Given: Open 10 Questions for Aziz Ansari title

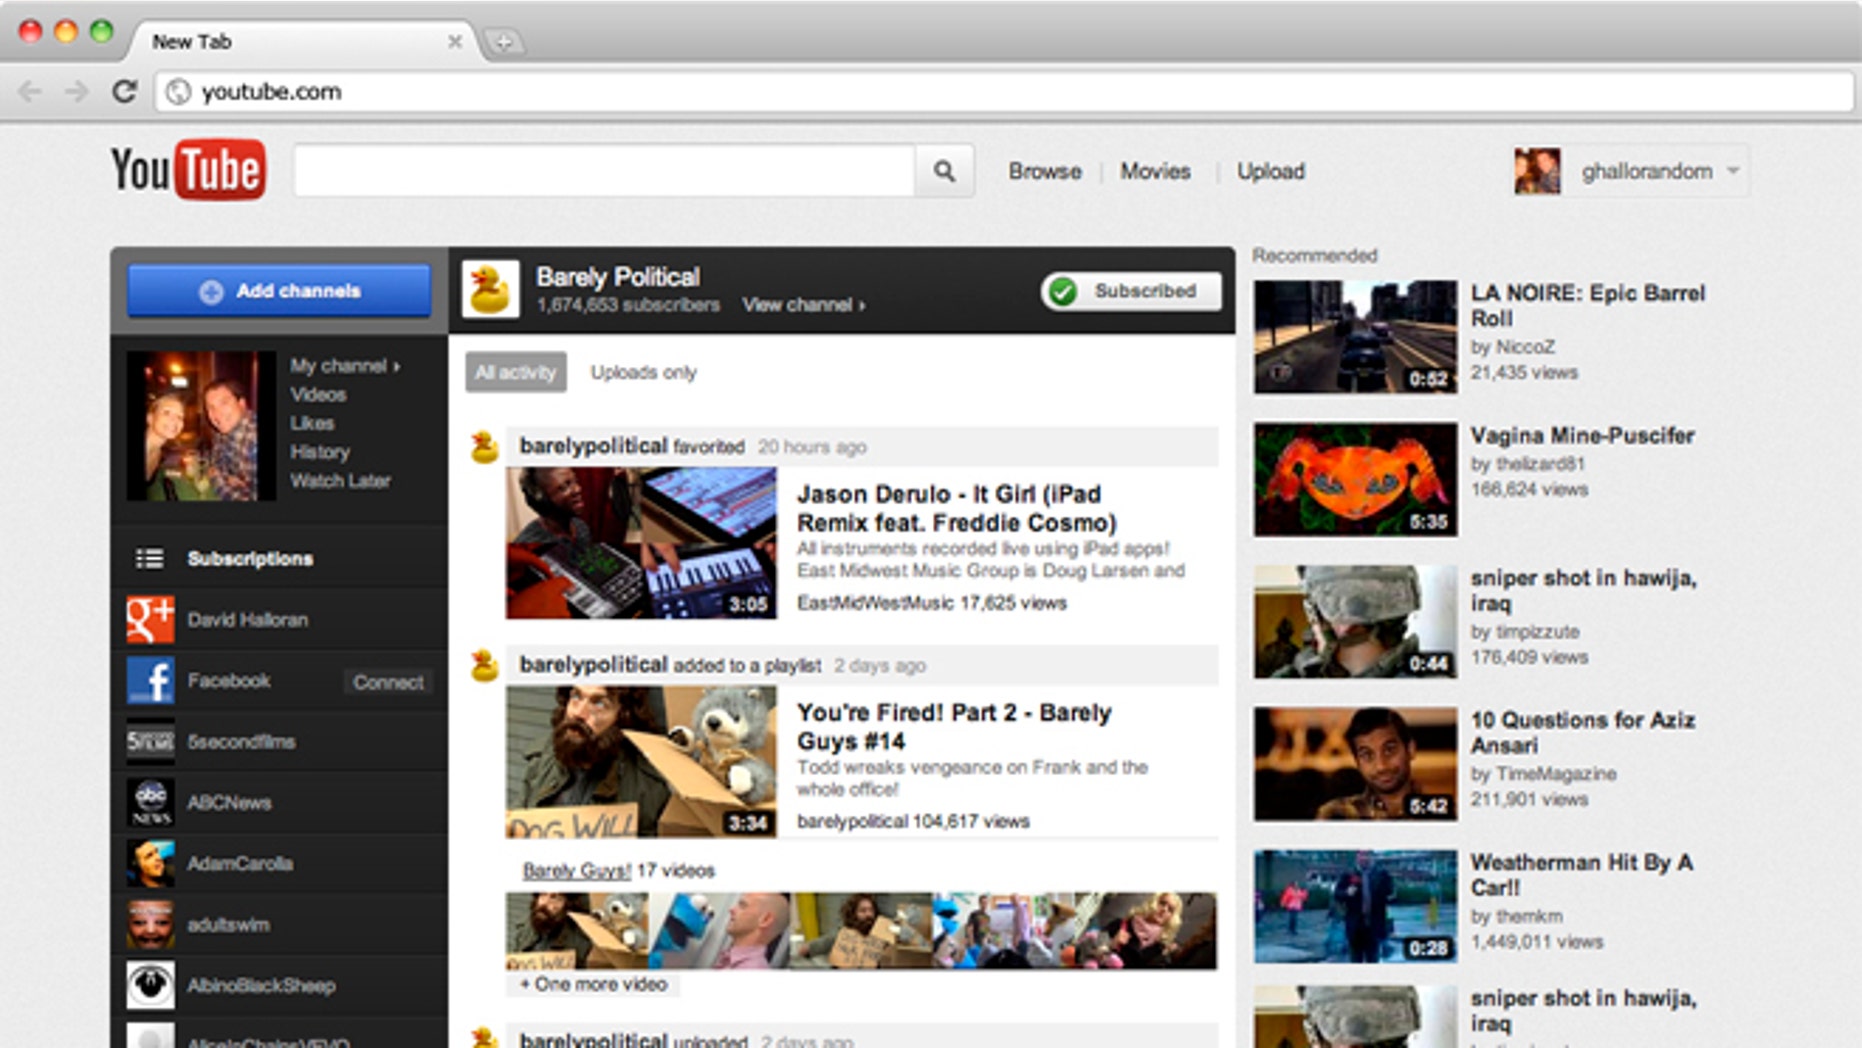Looking at the screenshot, I should 1582,732.
